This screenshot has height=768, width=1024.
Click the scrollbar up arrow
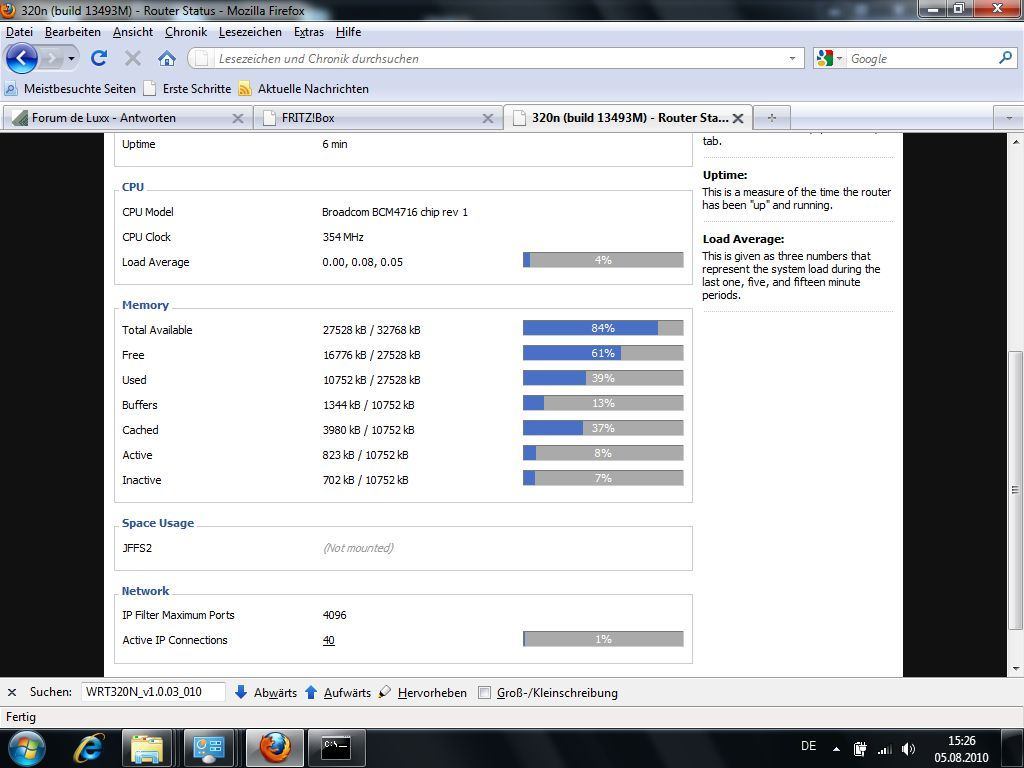[1016, 141]
